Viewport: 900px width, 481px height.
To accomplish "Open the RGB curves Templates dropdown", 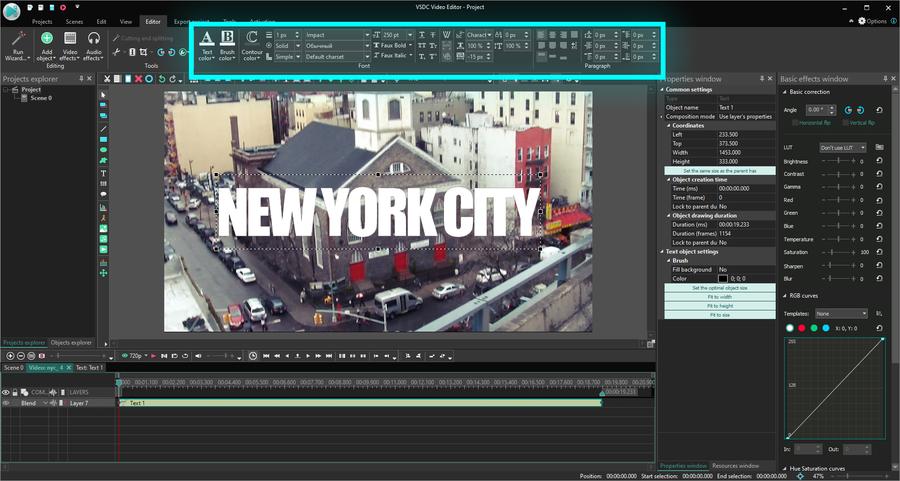I will (x=841, y=314).
